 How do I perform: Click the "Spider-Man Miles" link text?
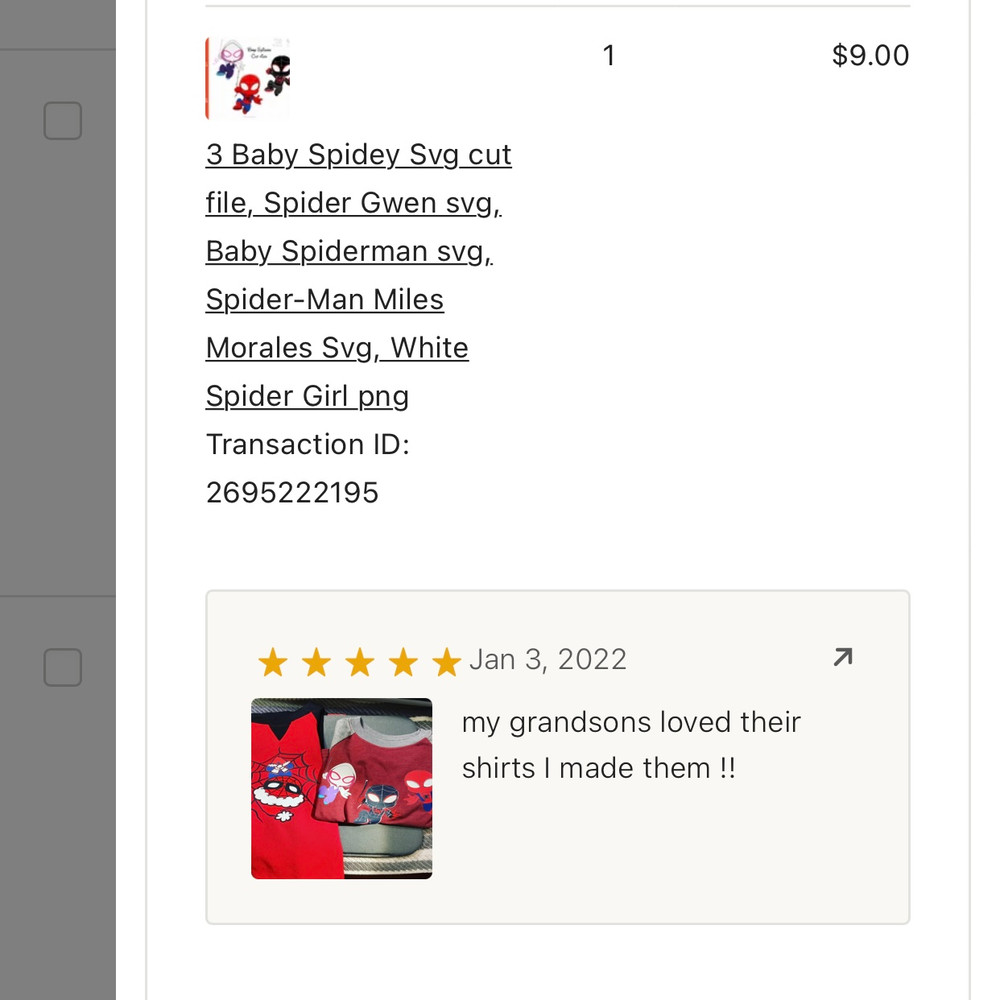(324, 300)
